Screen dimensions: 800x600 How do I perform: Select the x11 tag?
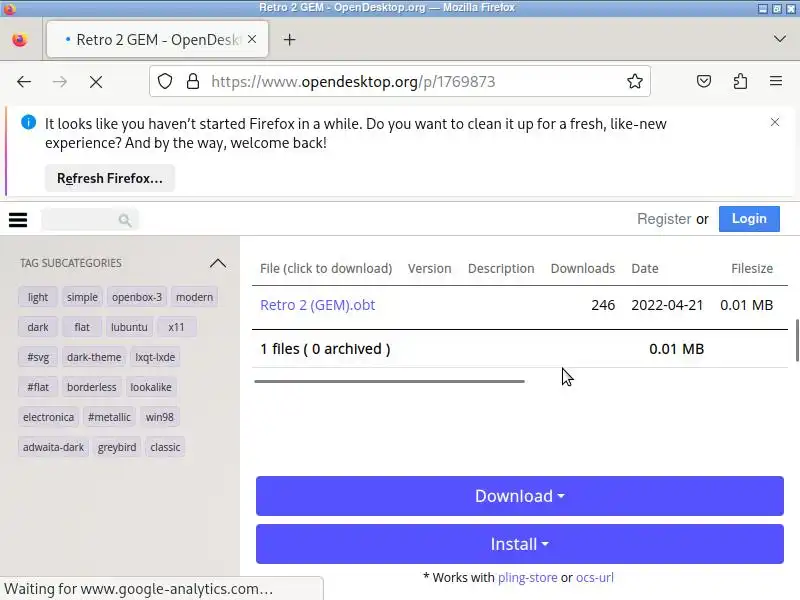coord(176,327)
